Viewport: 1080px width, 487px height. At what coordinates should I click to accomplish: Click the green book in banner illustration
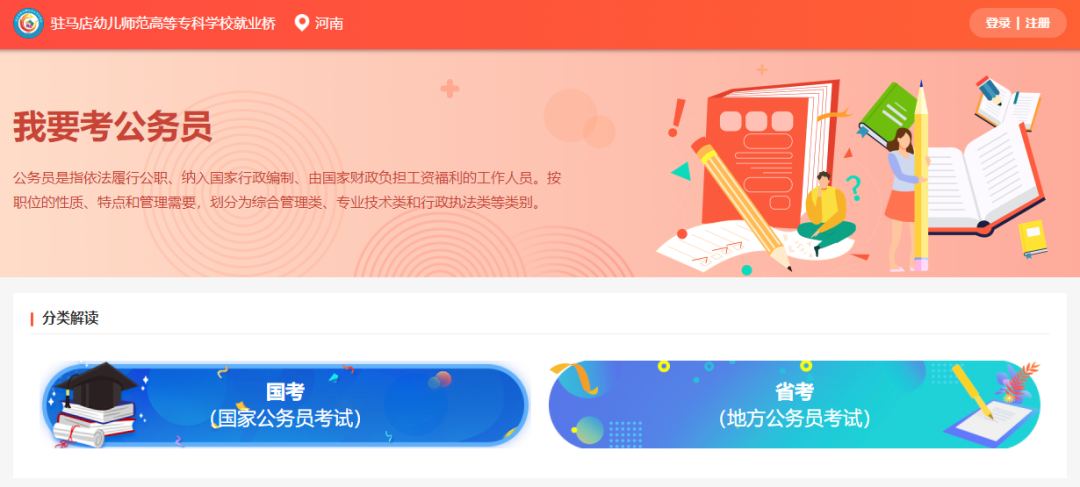click(889, 114)
